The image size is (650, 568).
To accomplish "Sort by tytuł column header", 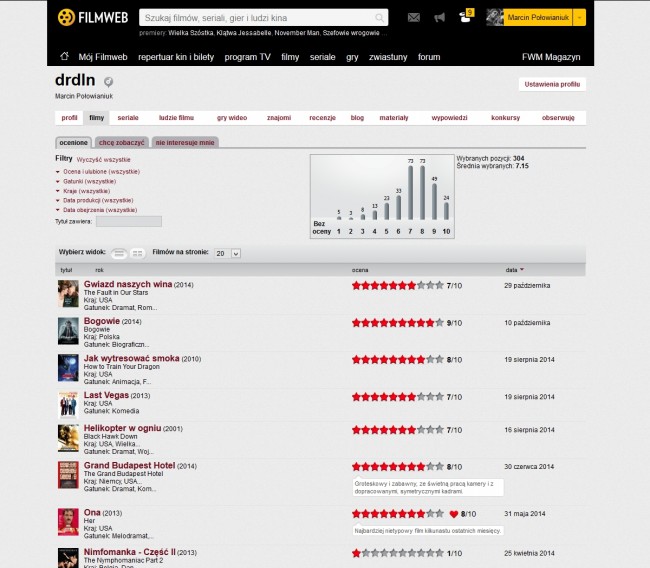I will (66, 270).
